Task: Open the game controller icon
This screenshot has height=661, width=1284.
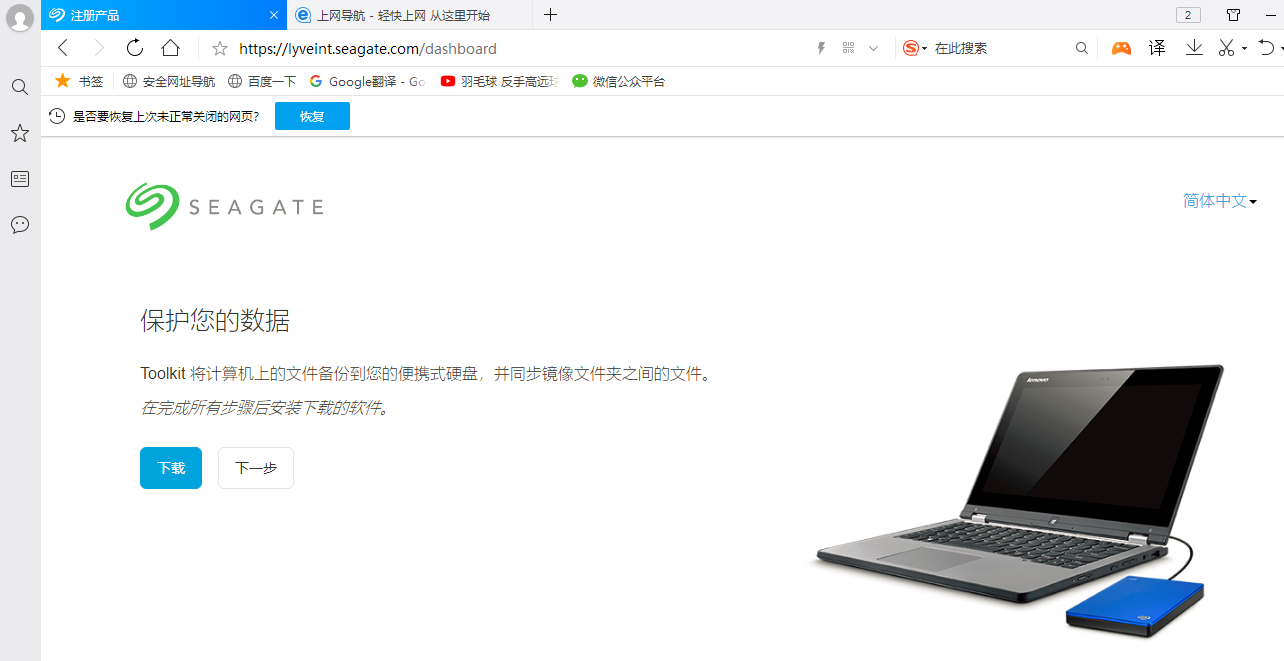Action: (1121, 48)
